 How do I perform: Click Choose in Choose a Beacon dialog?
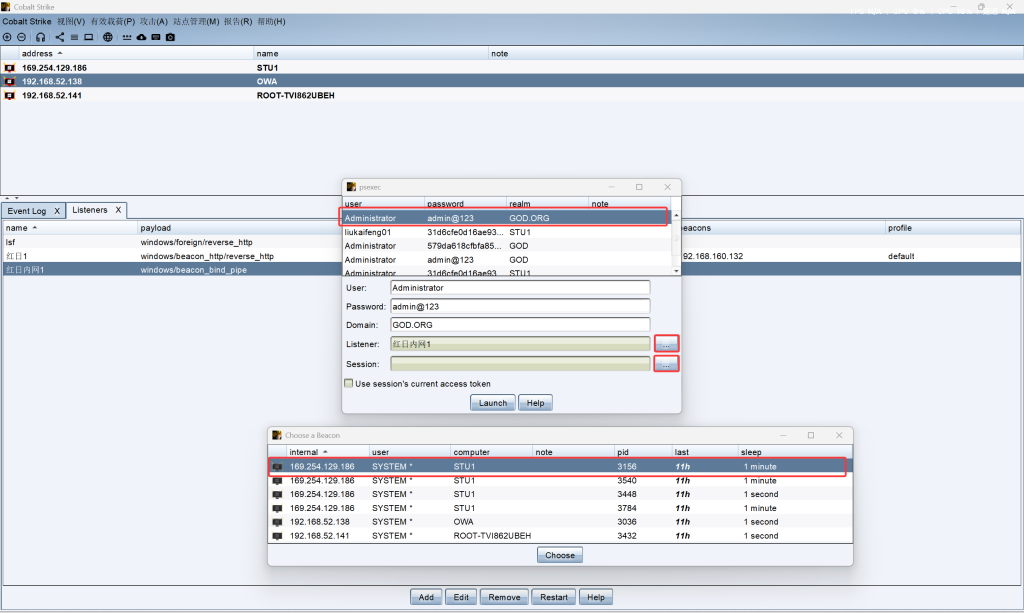560,555
